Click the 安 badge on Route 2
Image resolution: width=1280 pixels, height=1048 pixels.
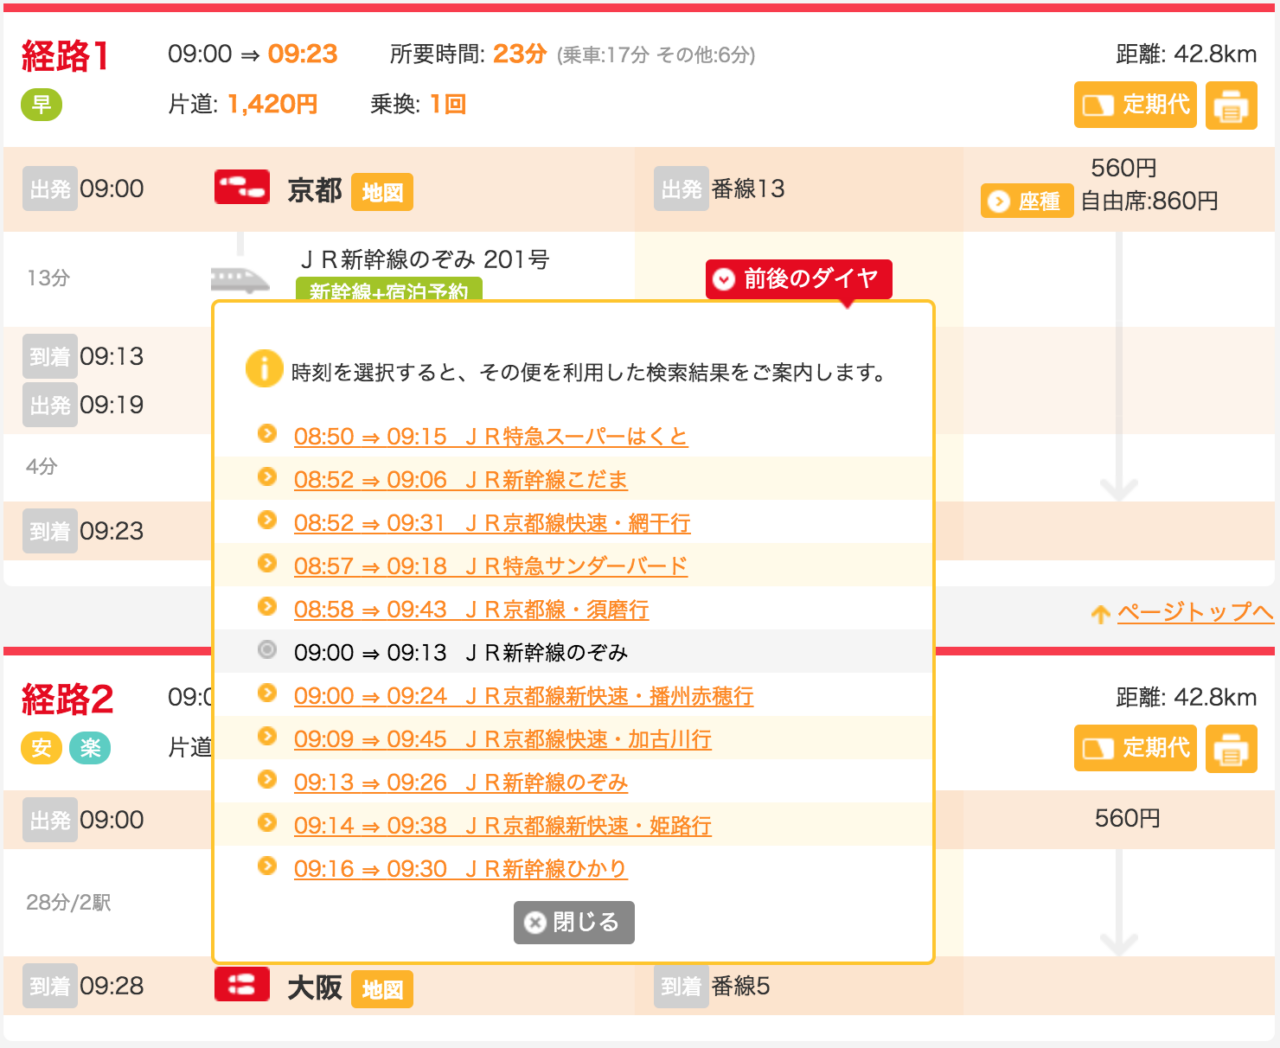click(x=41, y=748)
